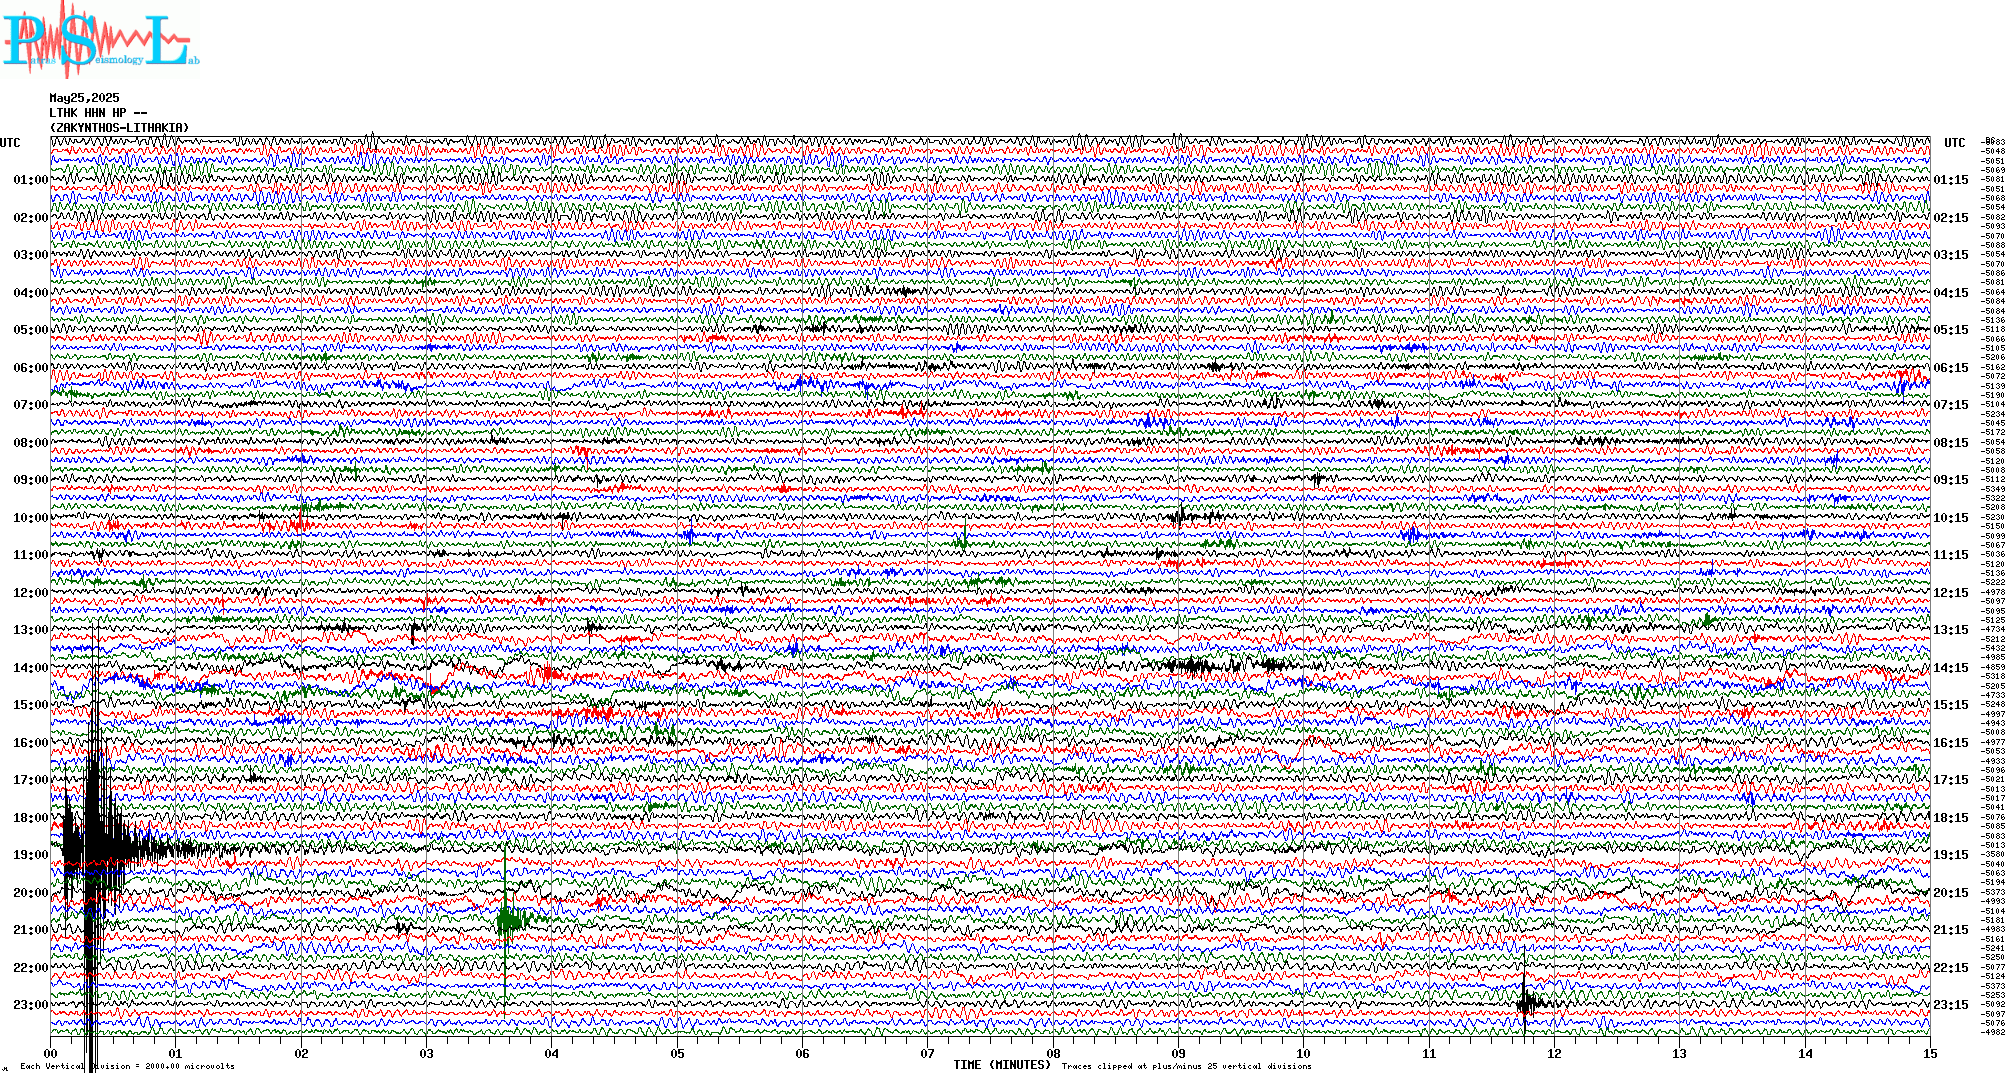The image size is (2010, 1080).
Task: Click the 20:00 hour label on left axis
Action: coord(30,893)
